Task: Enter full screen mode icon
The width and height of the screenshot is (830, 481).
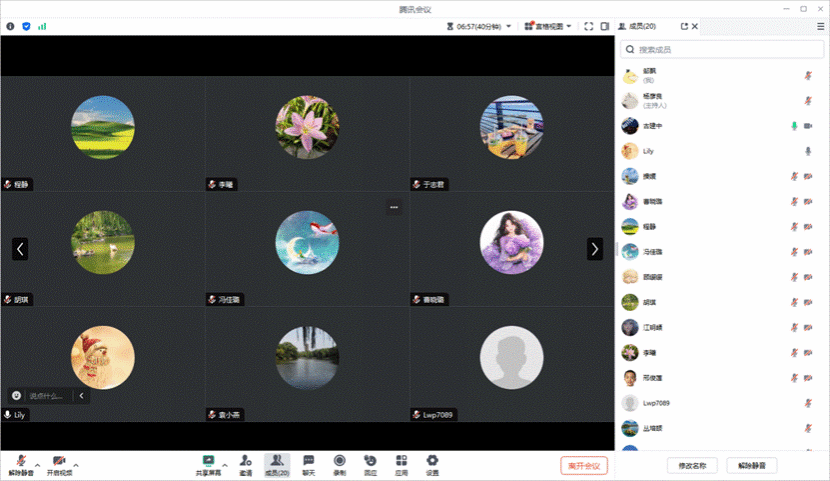Action: click(x=589, y=26)
